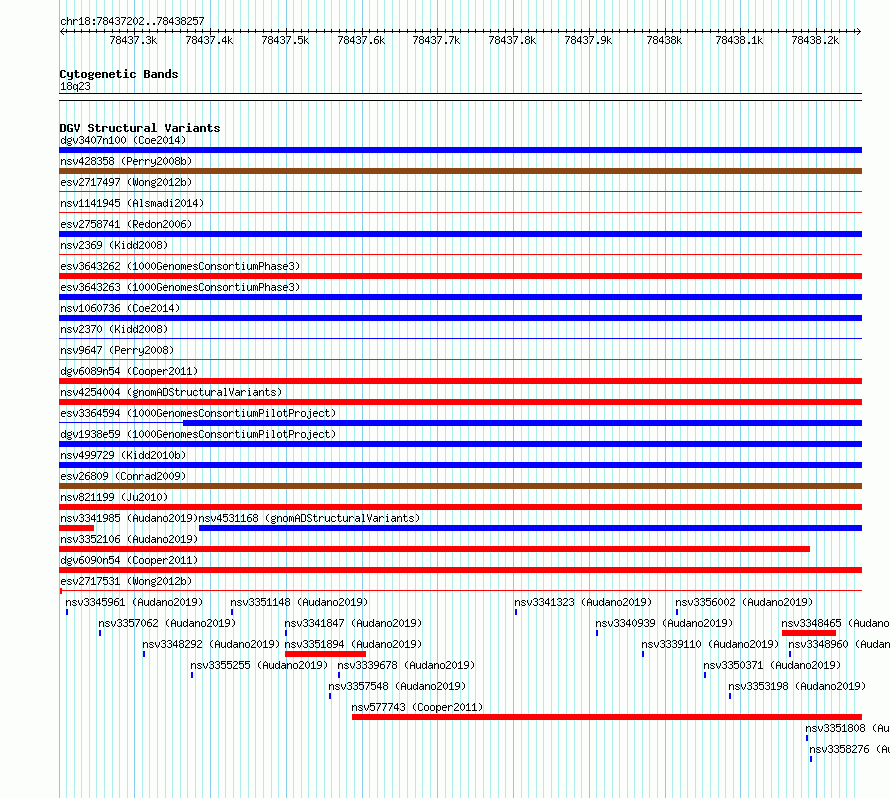This screenshot has height=798, width=890.
Task: Select nsv3352106 (Audano2019) variant label
Action: click(x=129, y=539)
